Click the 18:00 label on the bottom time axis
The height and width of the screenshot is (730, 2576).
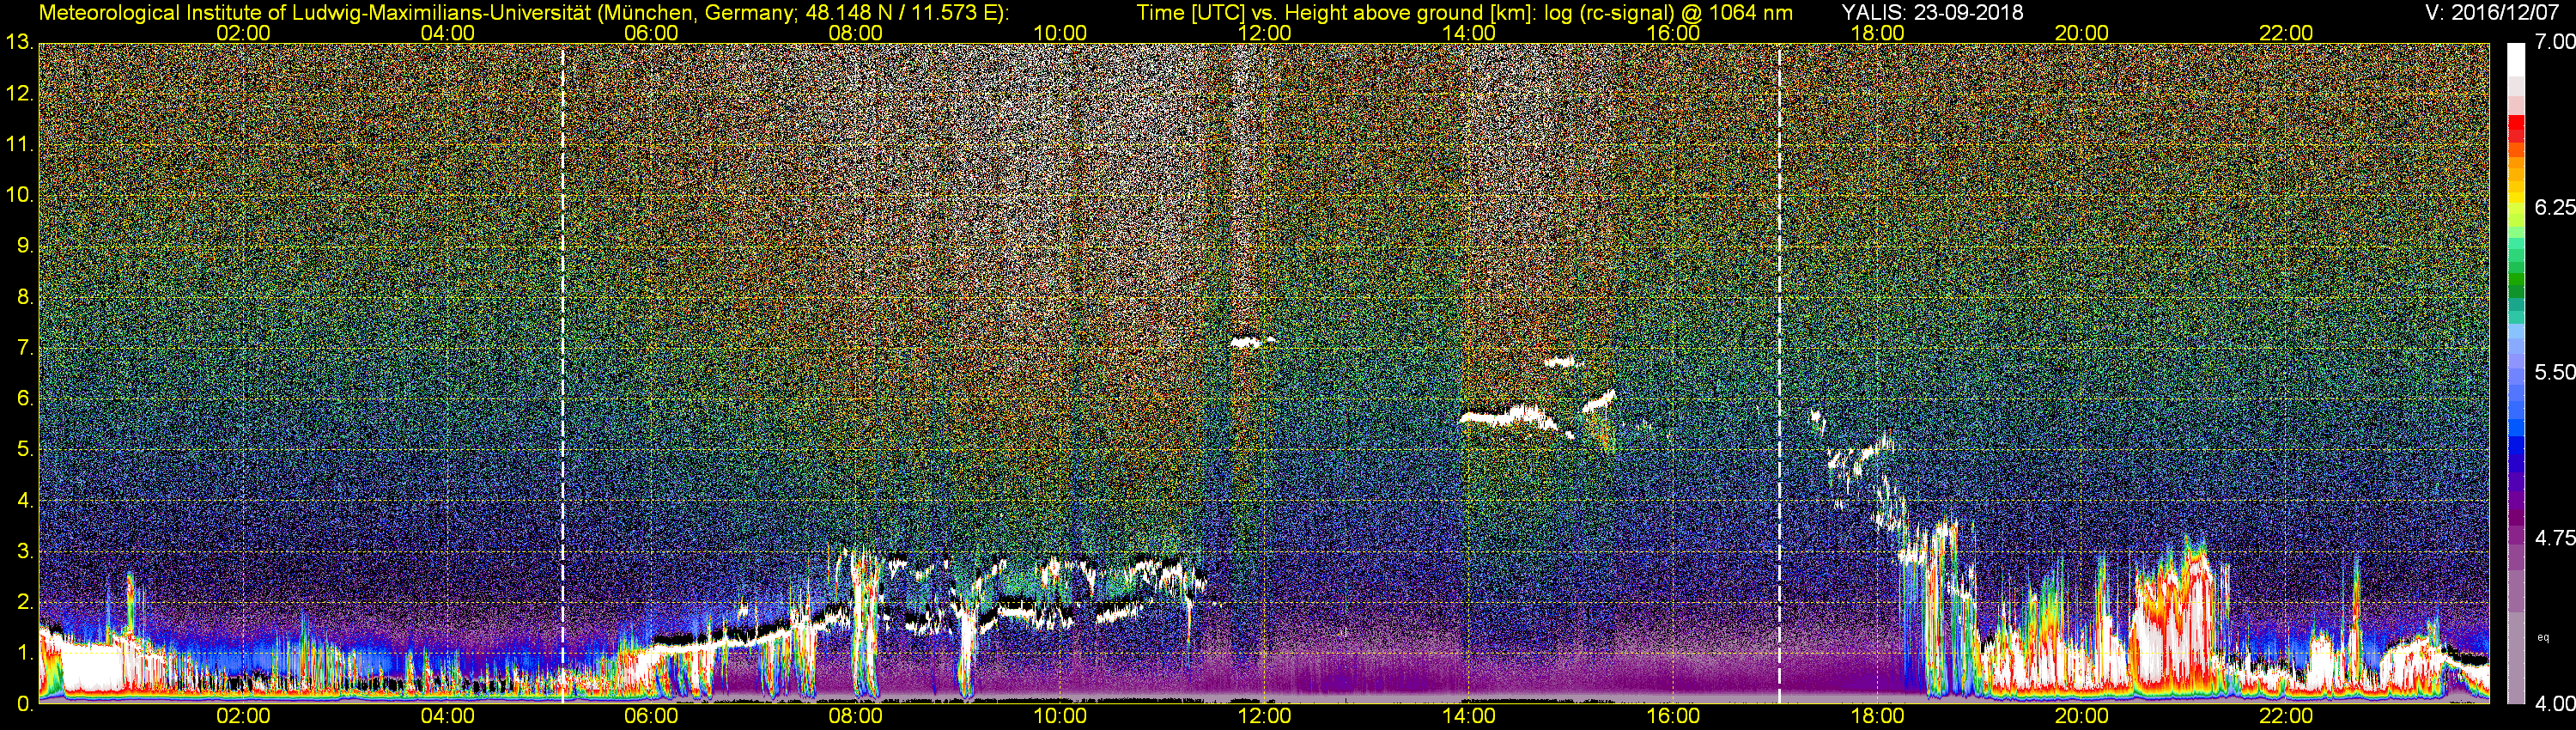click(x=1878, y=716)
